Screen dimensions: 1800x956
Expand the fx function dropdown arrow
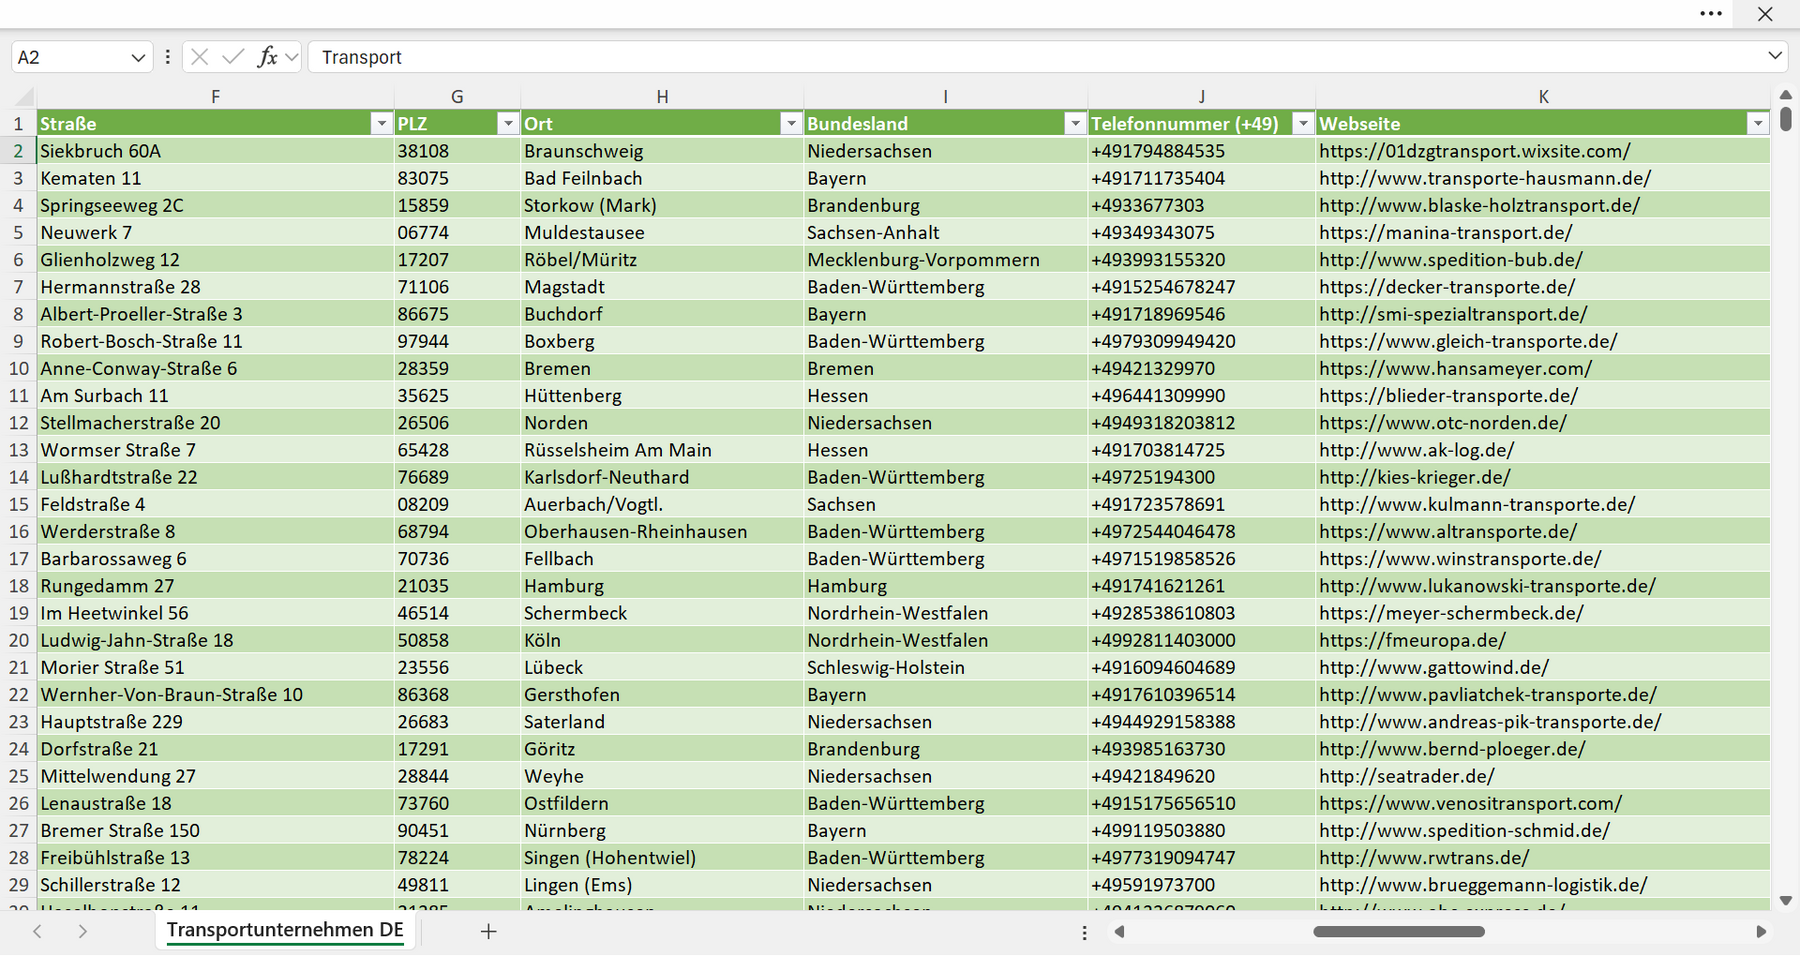tap(292, 57)
